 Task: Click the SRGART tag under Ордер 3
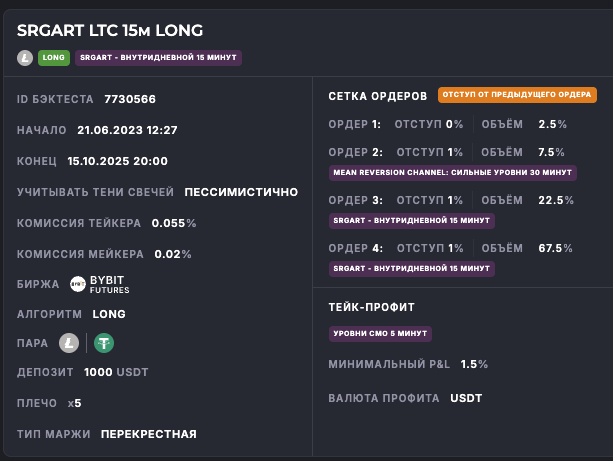pyautogui.click(x=411, y=220)
